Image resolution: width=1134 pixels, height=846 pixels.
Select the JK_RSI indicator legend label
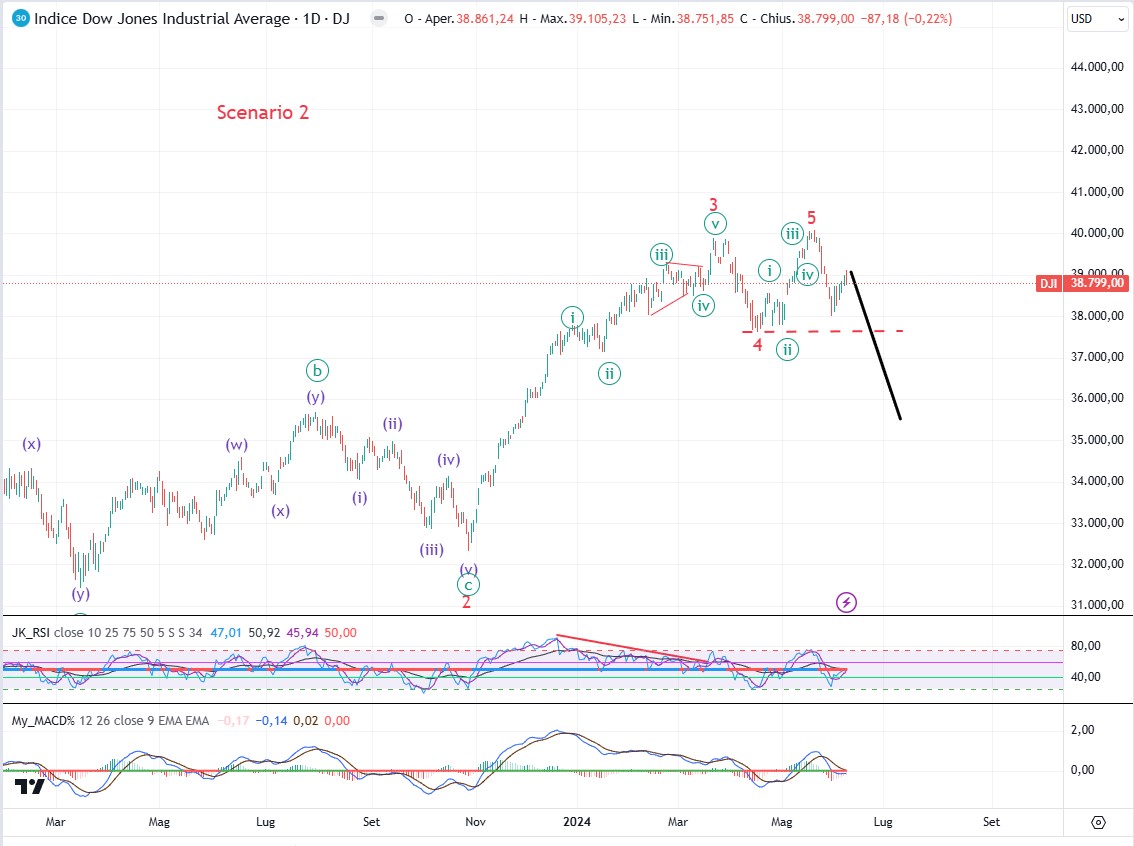[31, 633]
